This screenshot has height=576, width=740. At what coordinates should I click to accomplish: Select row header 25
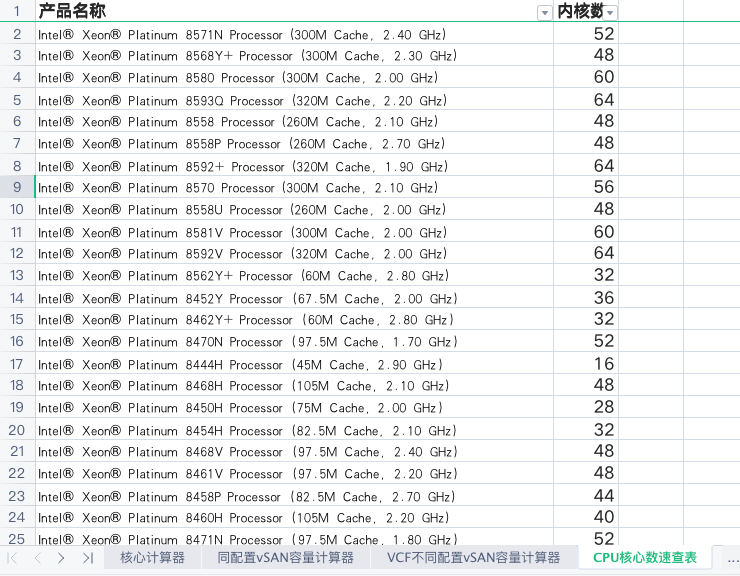pyautogui.click(x=17, y=539)
